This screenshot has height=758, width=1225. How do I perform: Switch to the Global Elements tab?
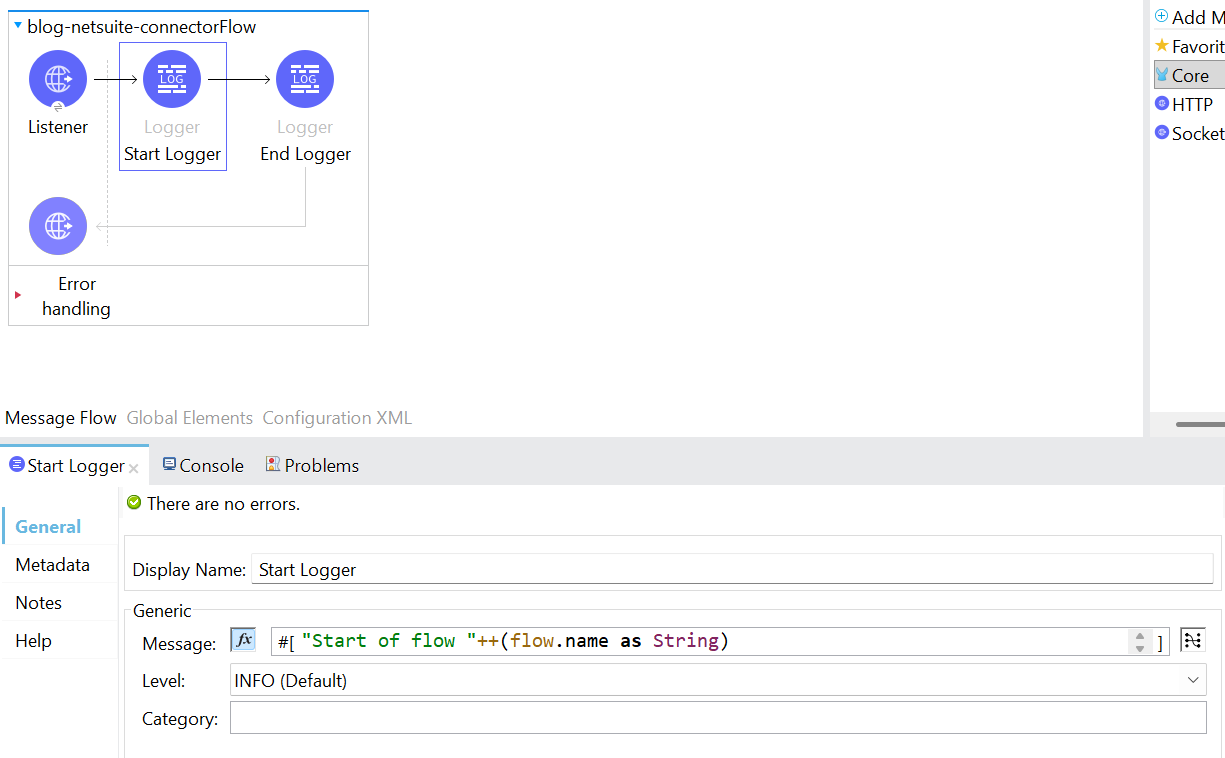pos(189,418)
